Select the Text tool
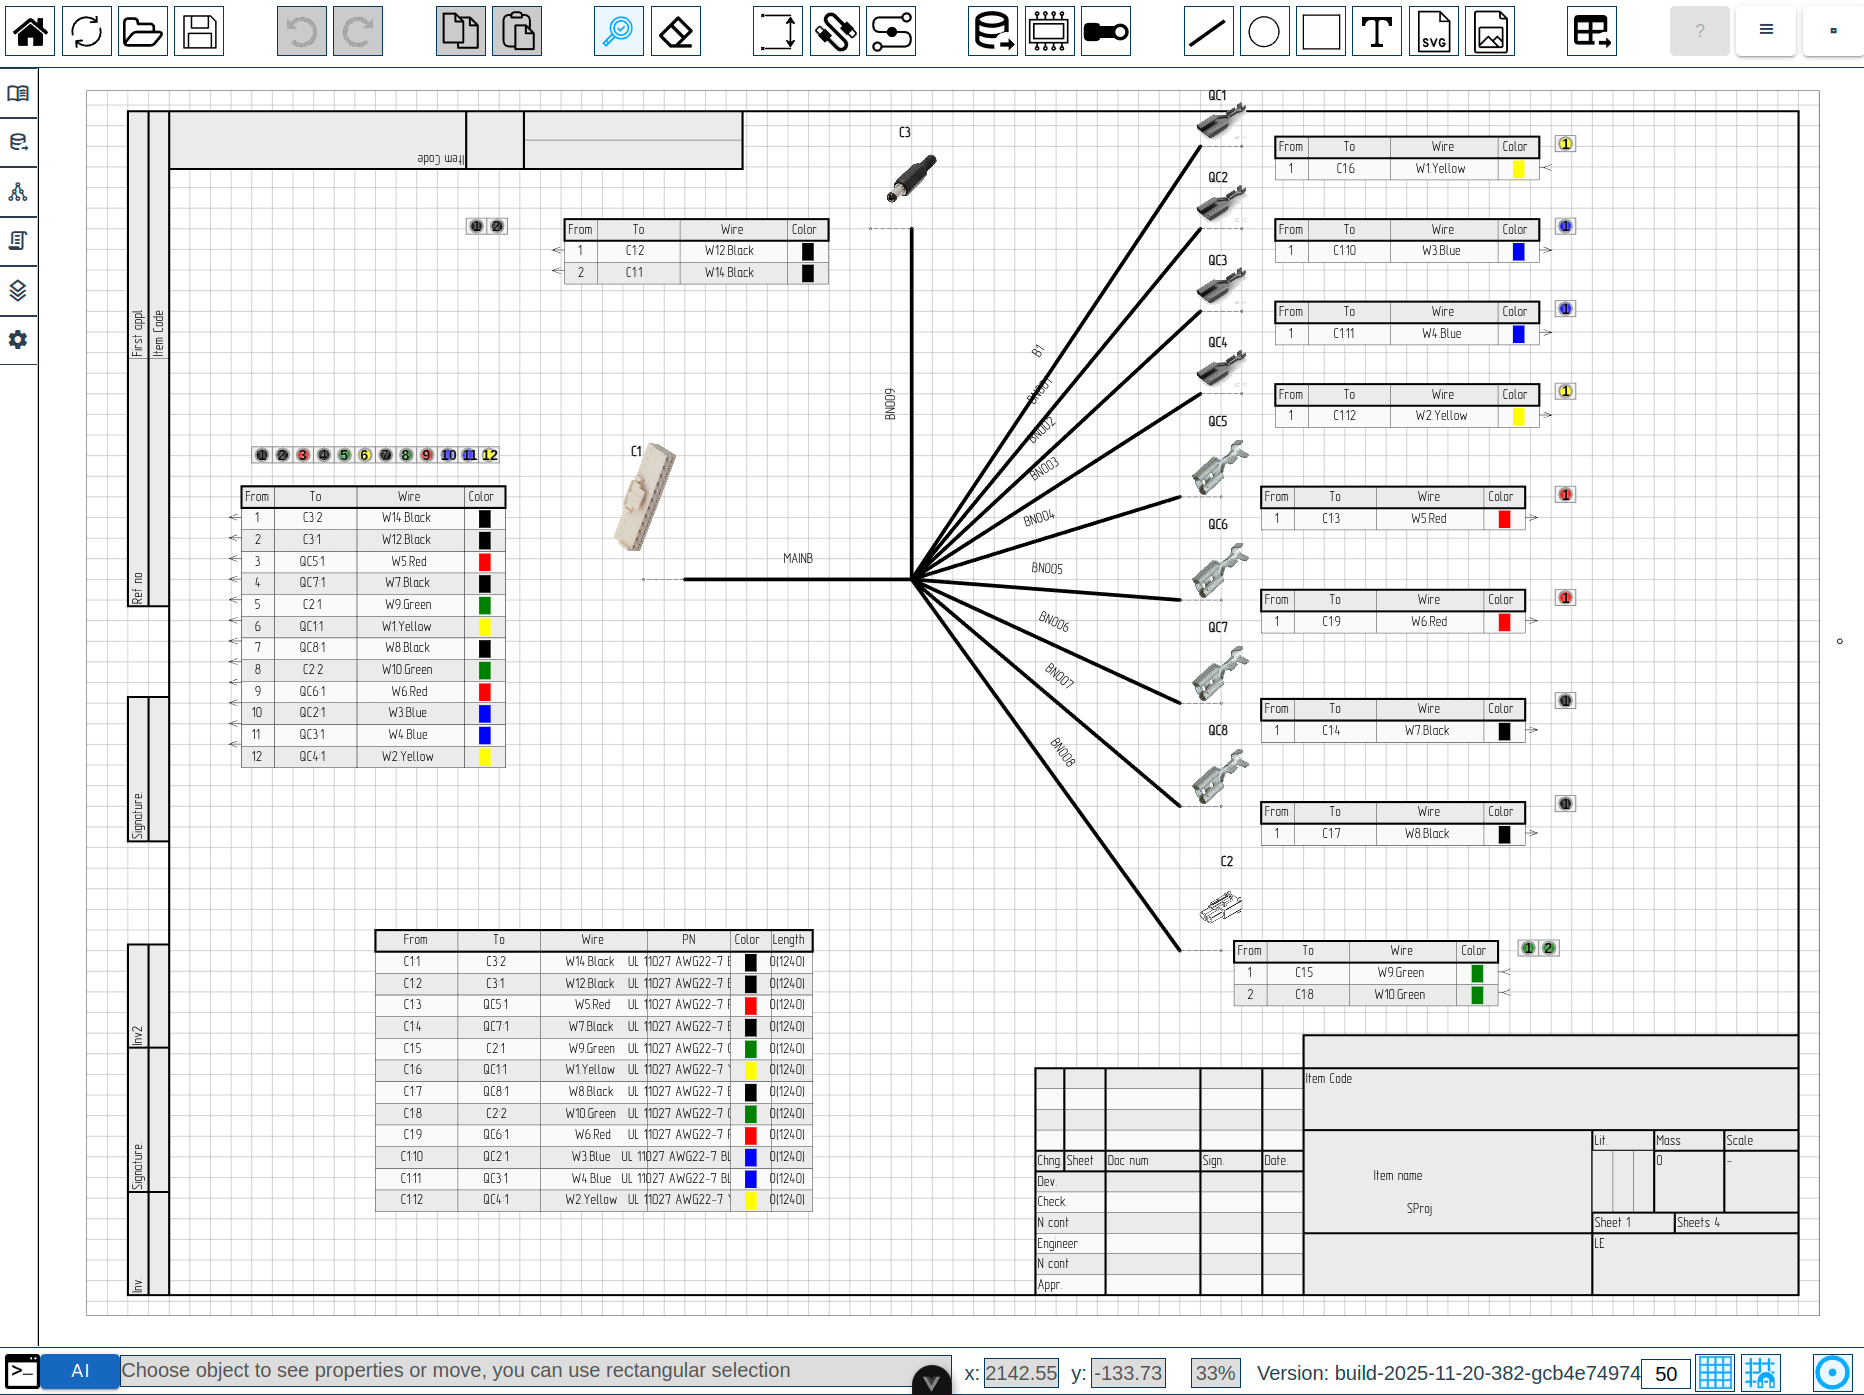The width and height of the screenshot is (1864, 1395). click(1377, 31)
